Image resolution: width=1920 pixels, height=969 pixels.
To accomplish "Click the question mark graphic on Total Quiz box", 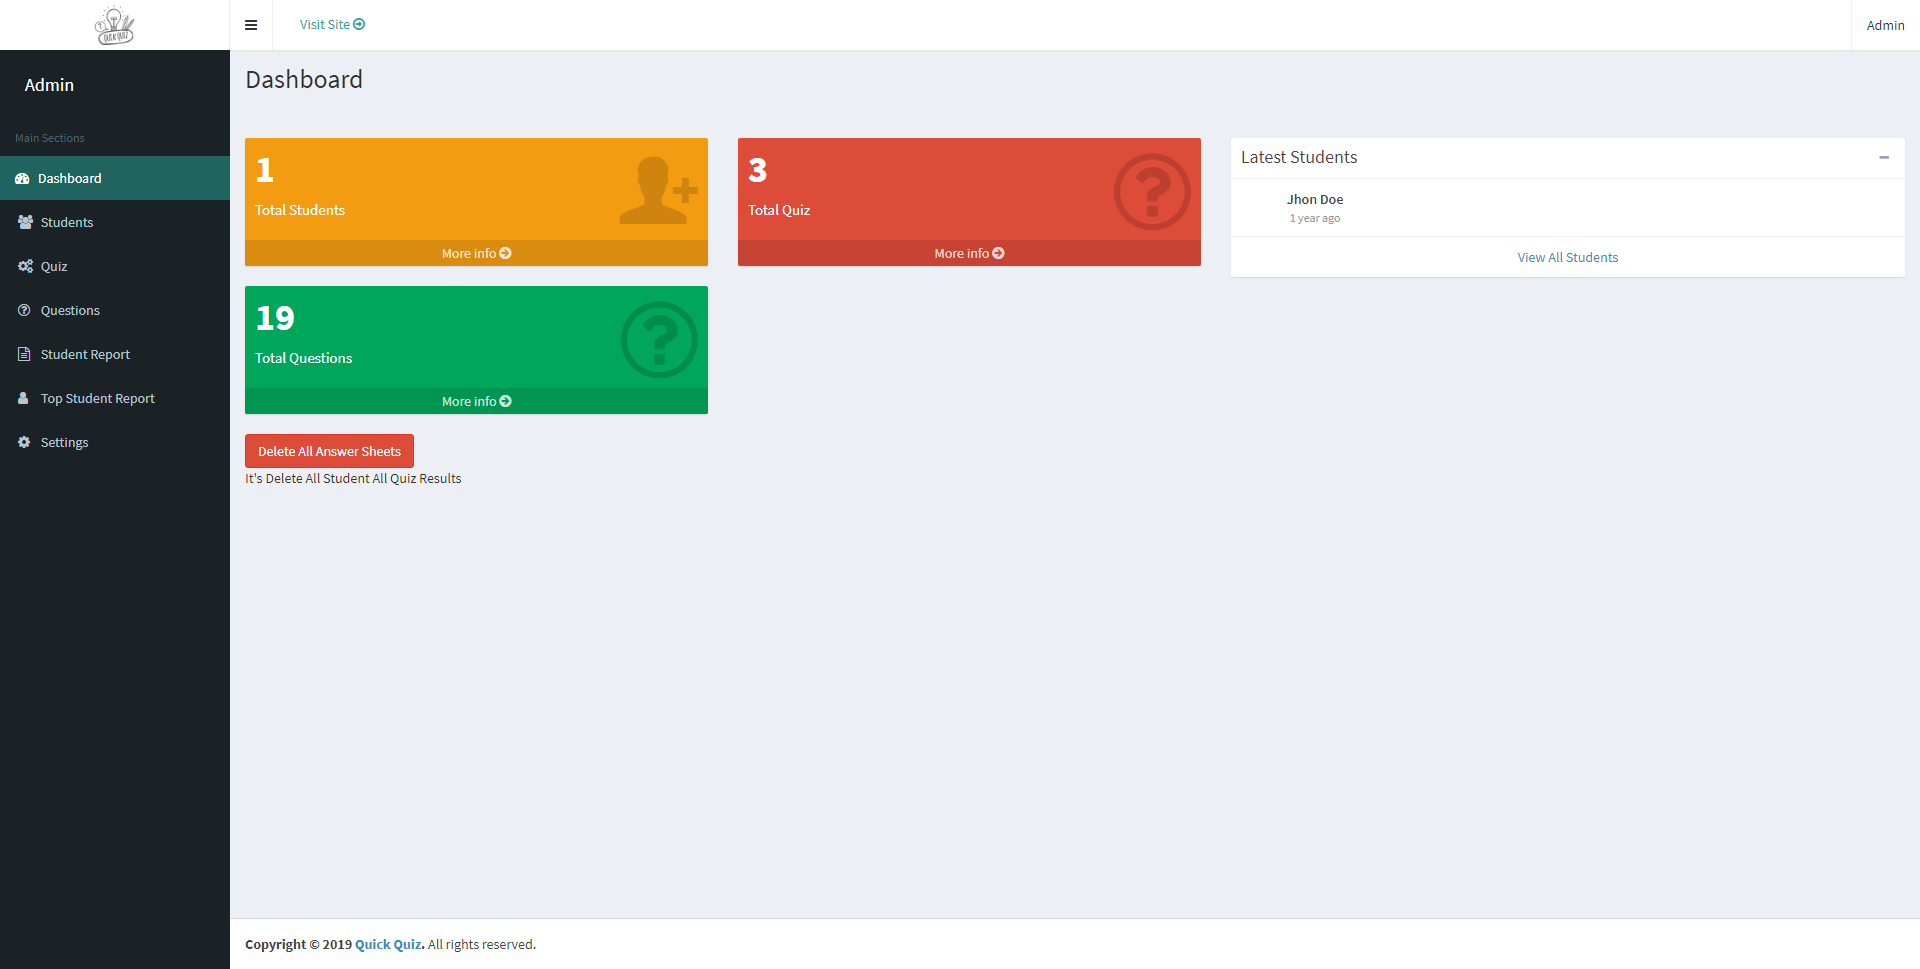I will click(x=1150, y=192).
